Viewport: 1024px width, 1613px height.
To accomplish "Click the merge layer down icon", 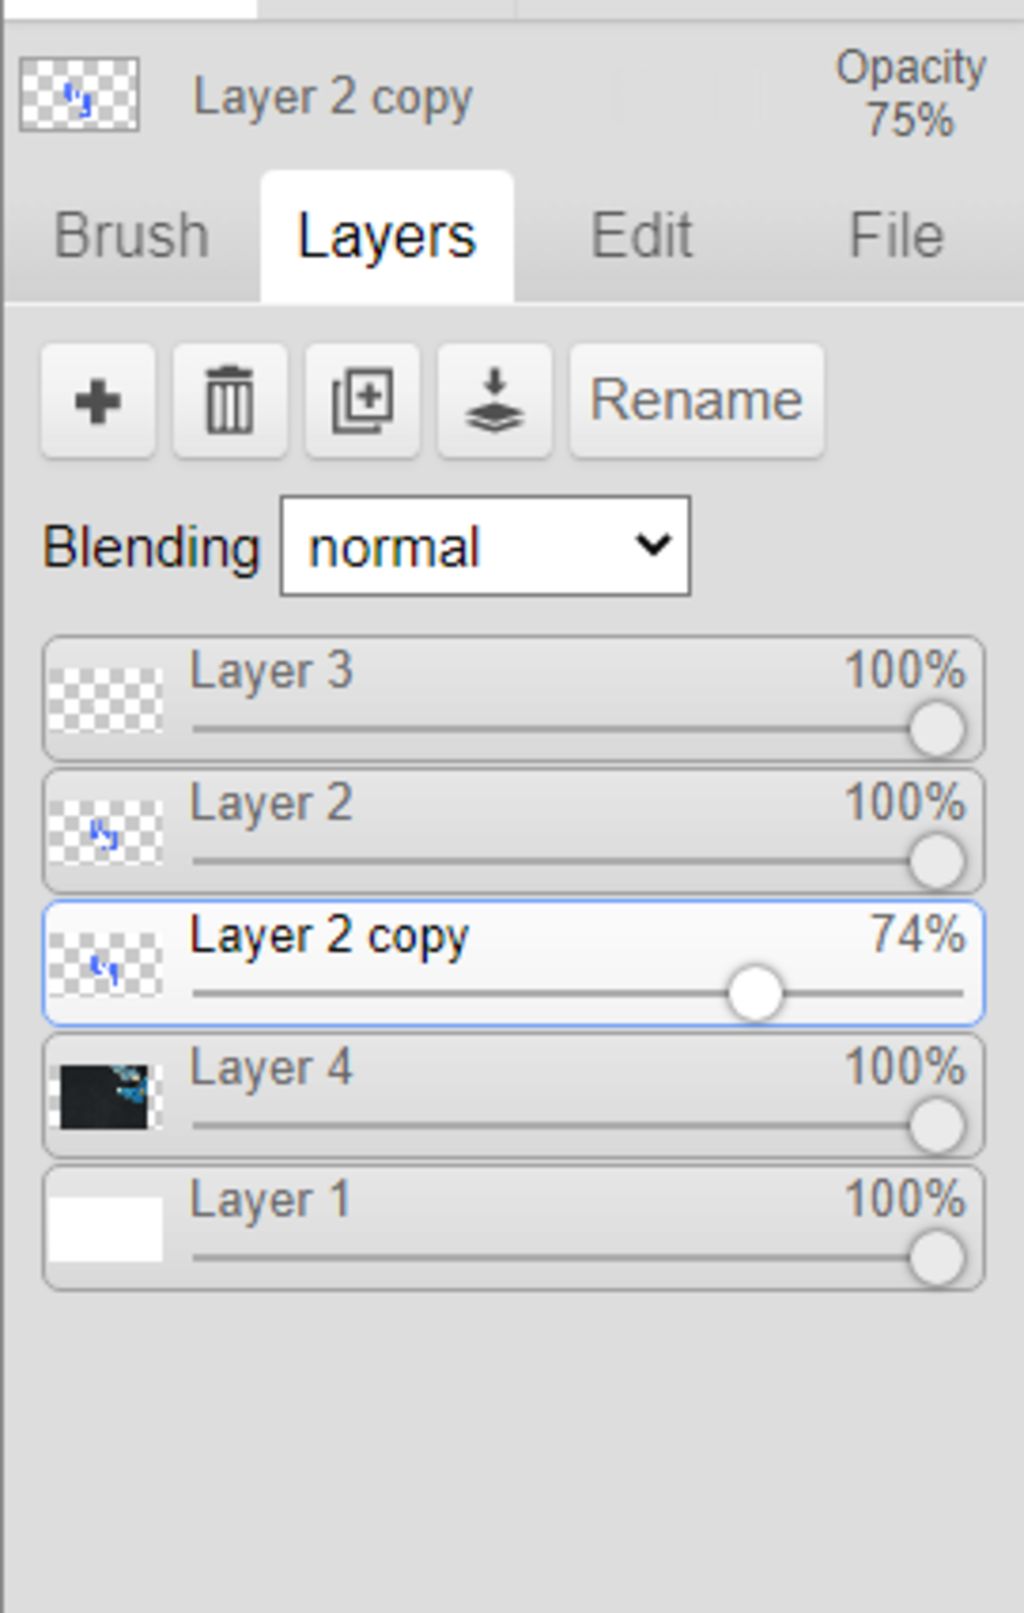I will 494,401.
